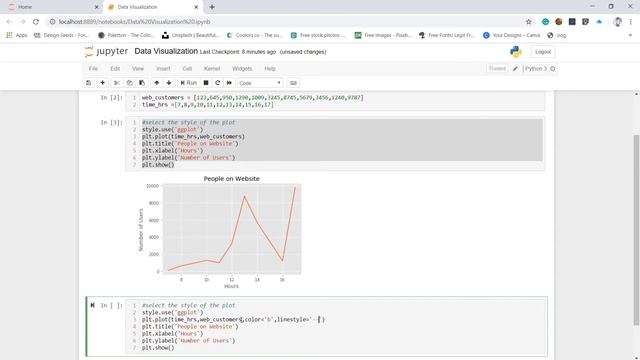The height and width of the screenshot is (360, 640).
Task: Click the pencil edit mode indicator
Action: tap(515, 69)
